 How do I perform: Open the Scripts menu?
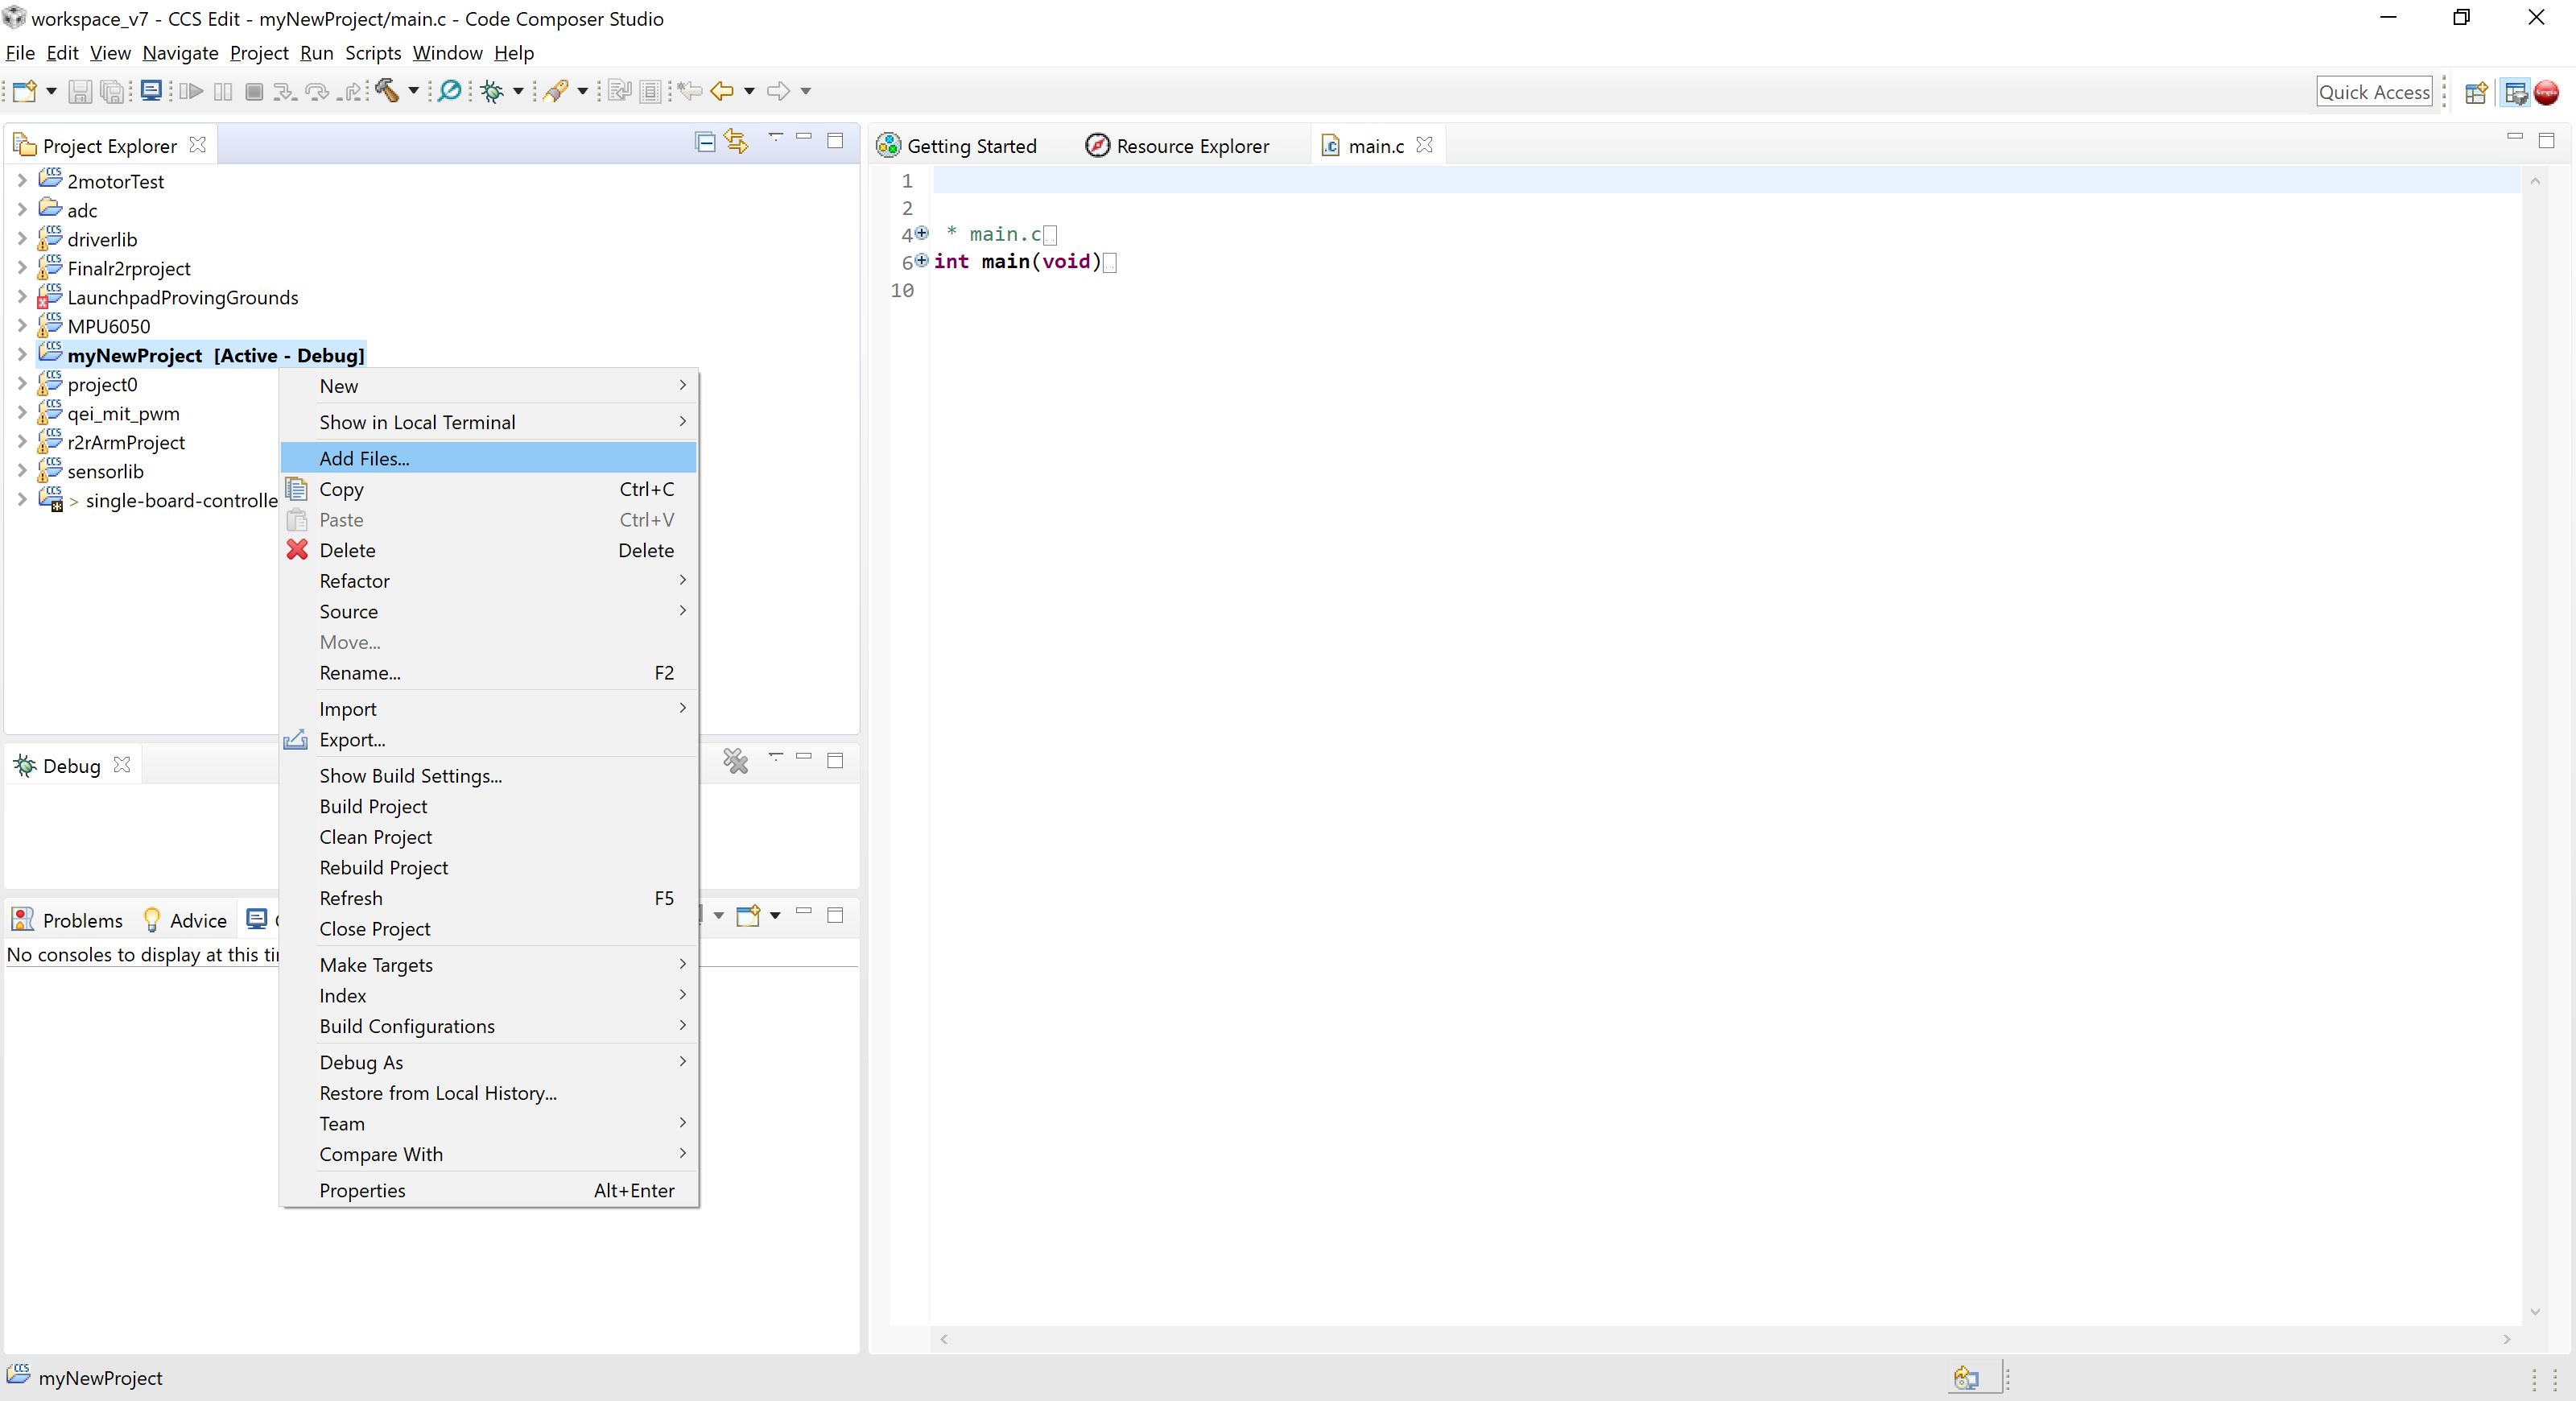tap(373, 53)
